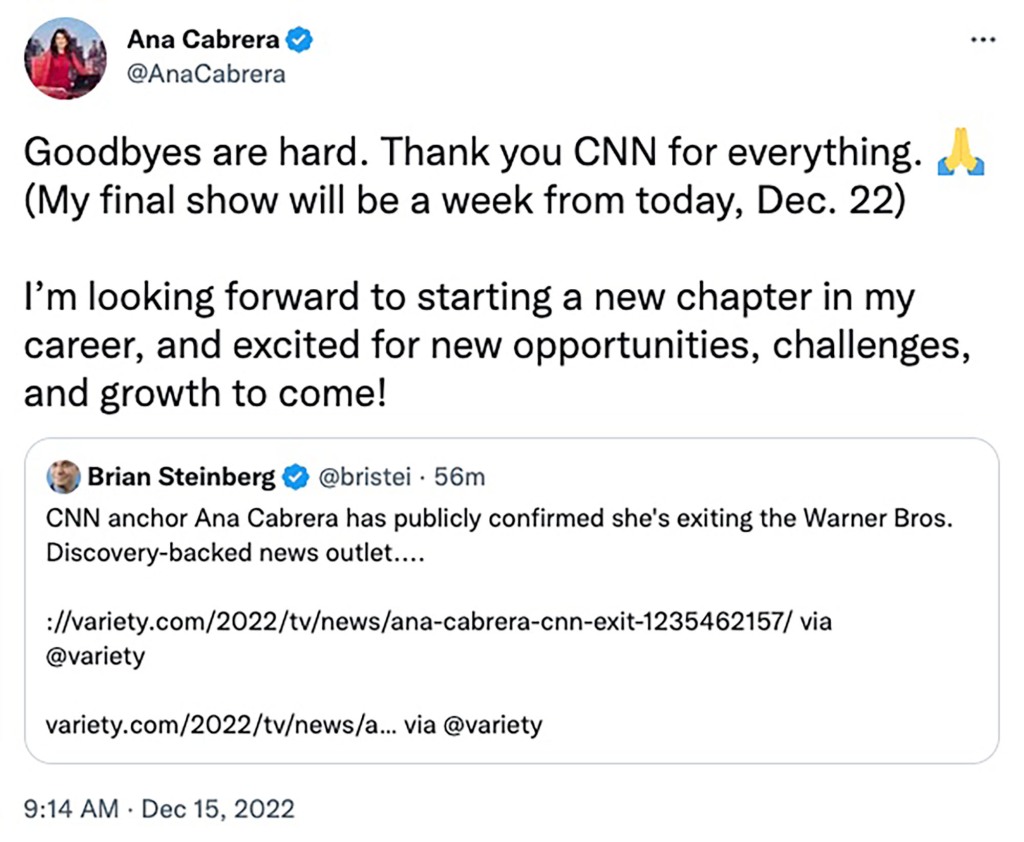Click the Dec 15, 2022 date
Image resolution: width=1024 pixels, height=842 pixels.
click(x=218, y=807)
